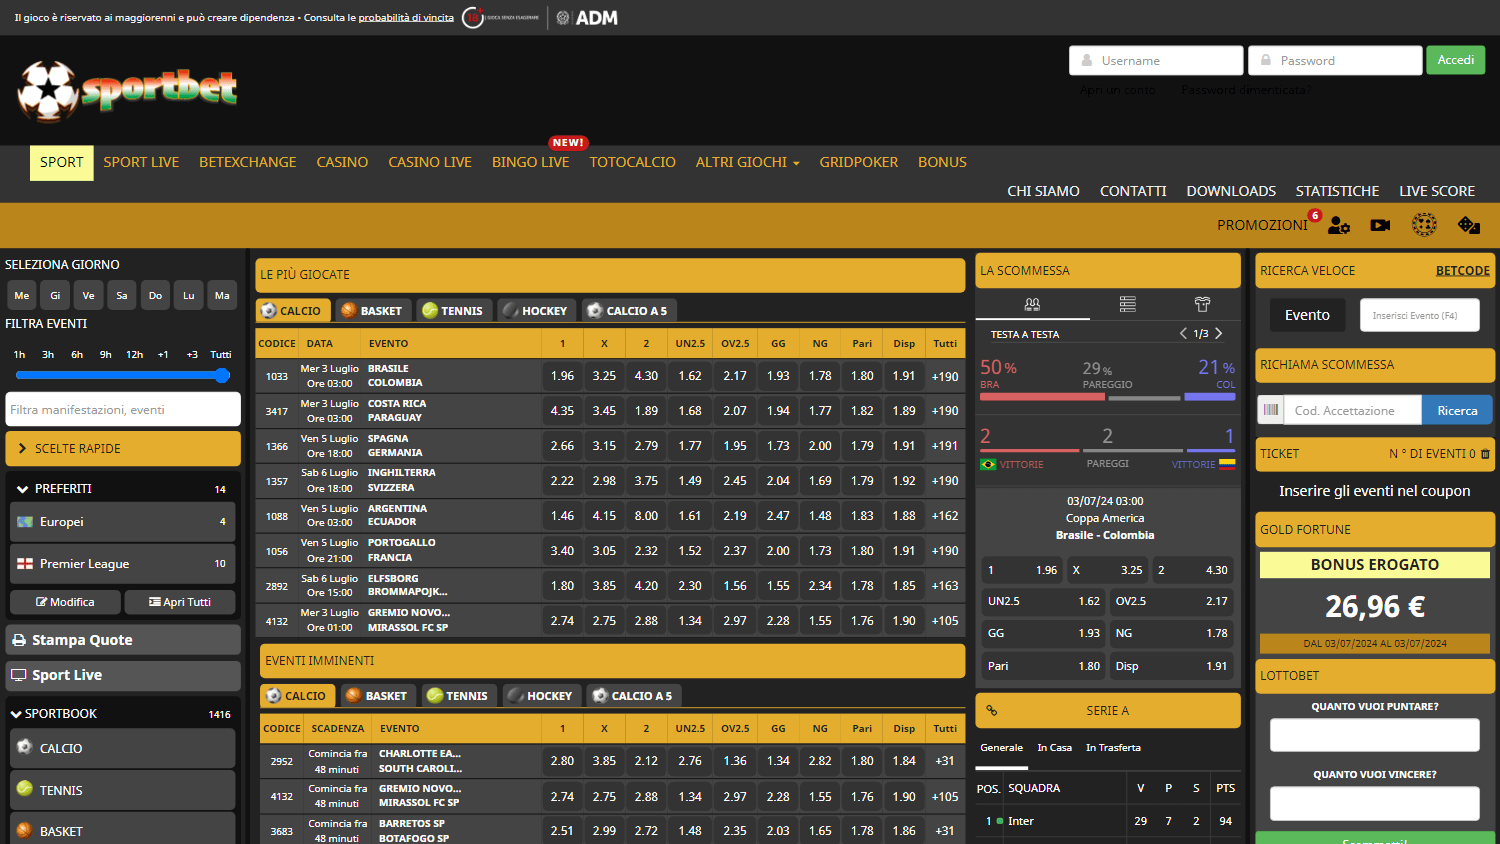
Task: Switch to Hockey tab in Eventi Imminenti
Action: tap(541, 695)
